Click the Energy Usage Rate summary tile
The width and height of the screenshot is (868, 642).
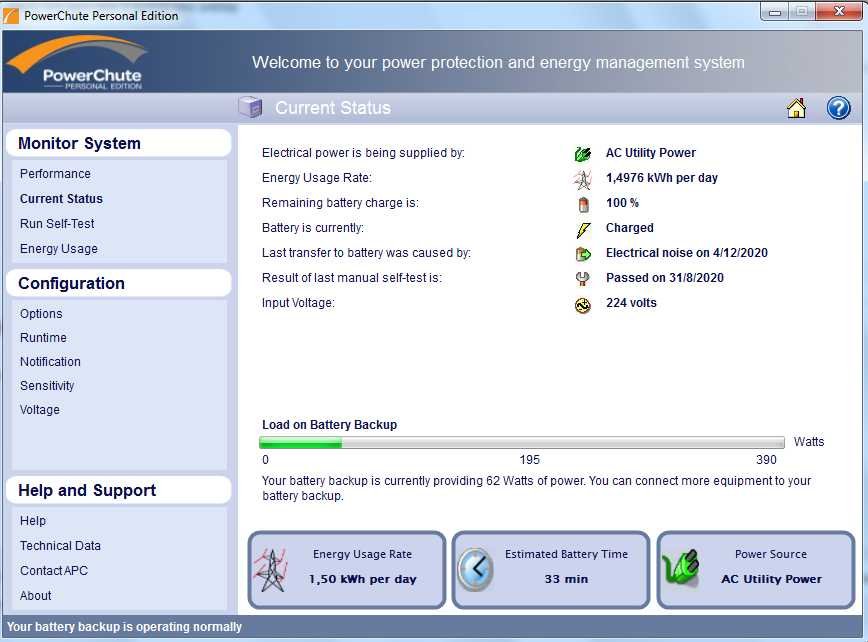click(347, 570)
